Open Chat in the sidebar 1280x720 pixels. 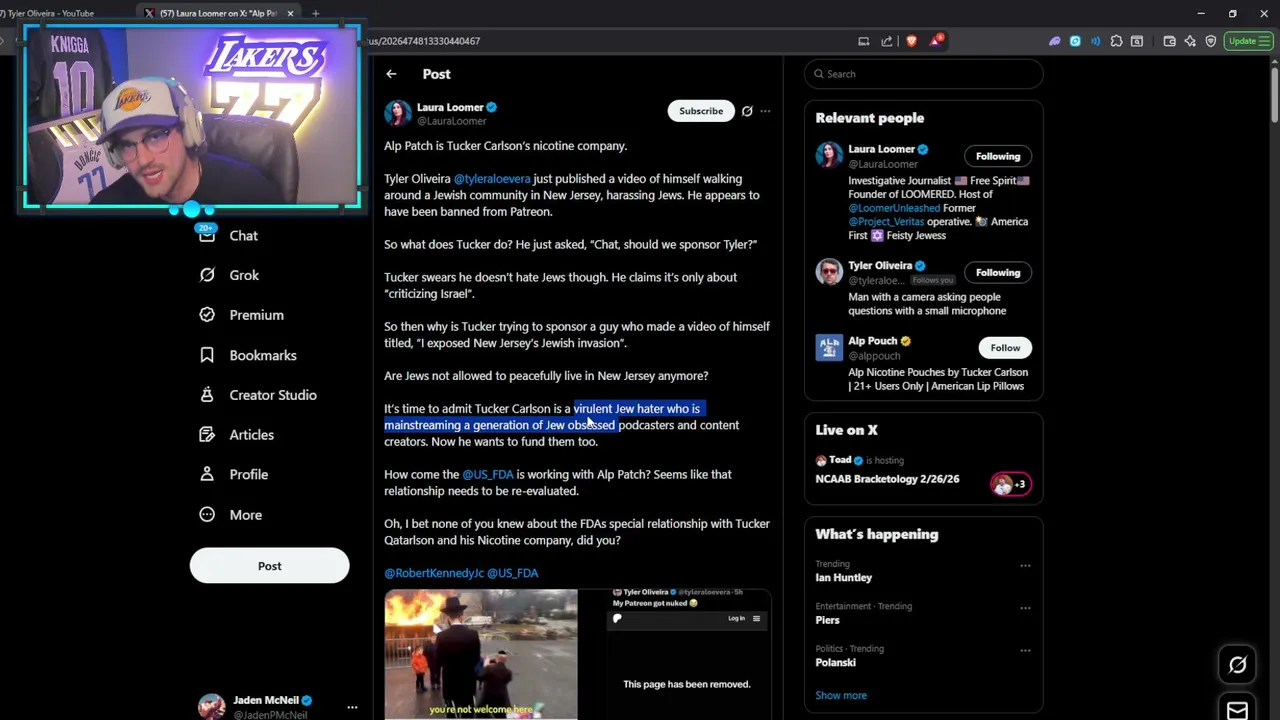point(243,236)
